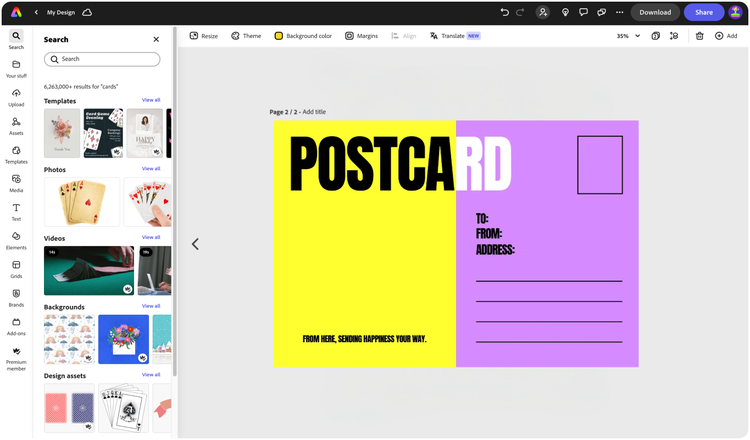Select the POSTCARD heading on canvas

[401, 164]
